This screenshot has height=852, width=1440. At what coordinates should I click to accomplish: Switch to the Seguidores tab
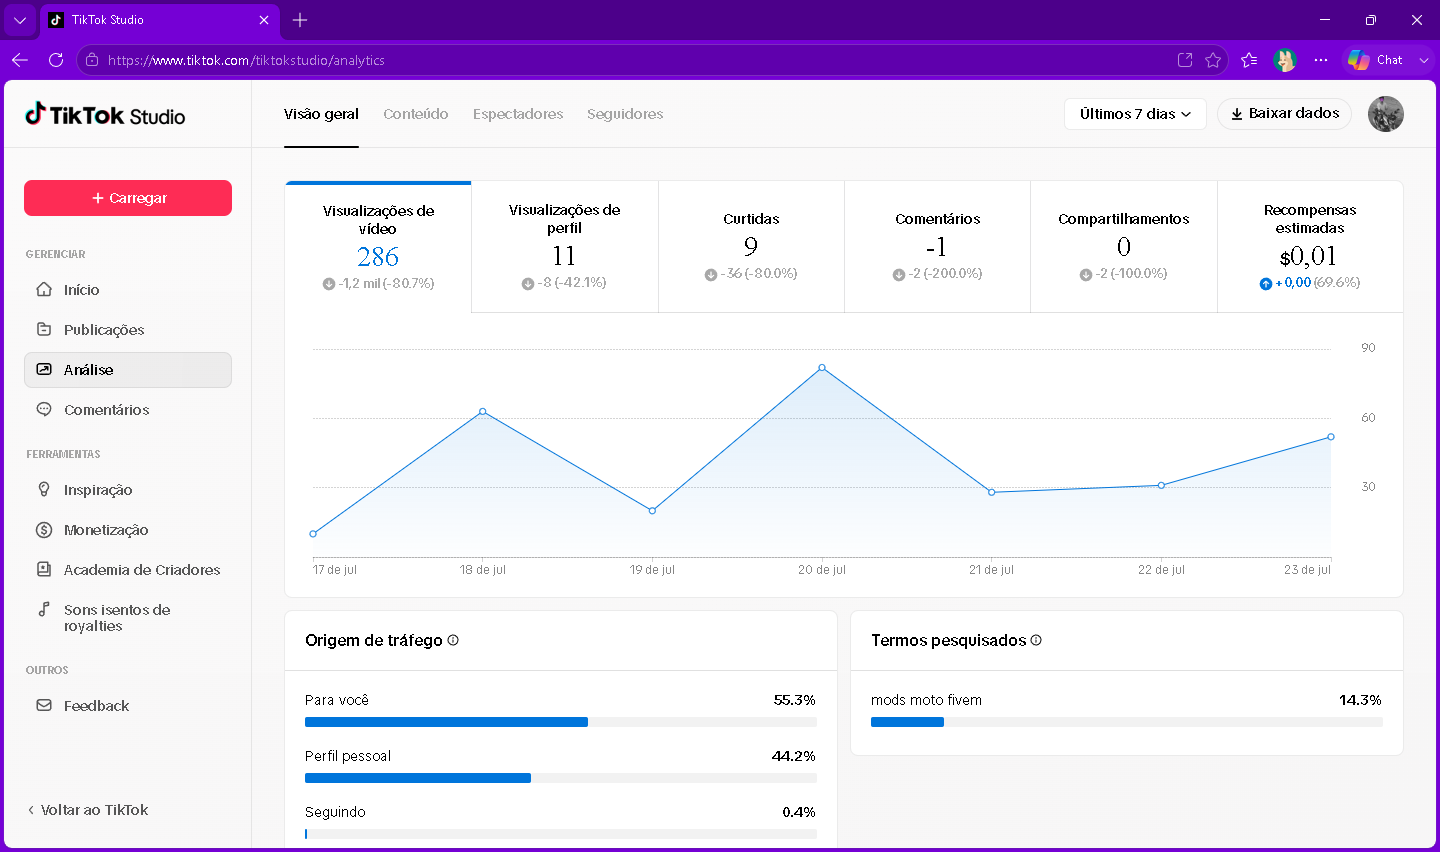625,114
